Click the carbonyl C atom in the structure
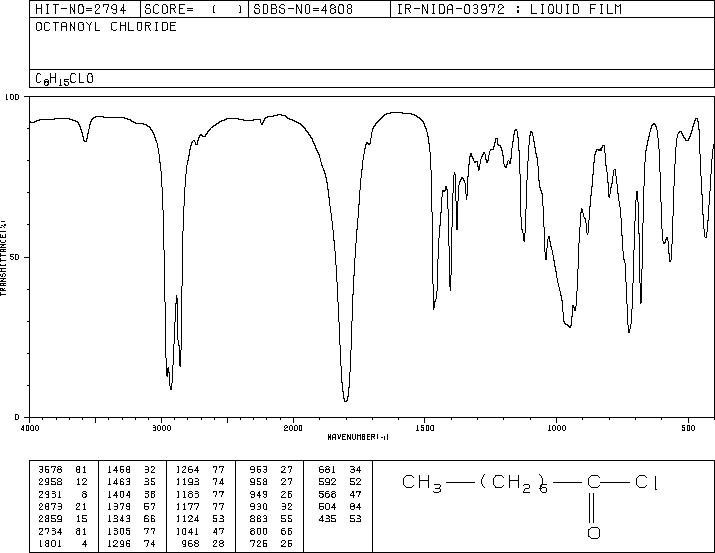This screenshot has width=715, height=553. pyautogui.click(x=594, y=482)
